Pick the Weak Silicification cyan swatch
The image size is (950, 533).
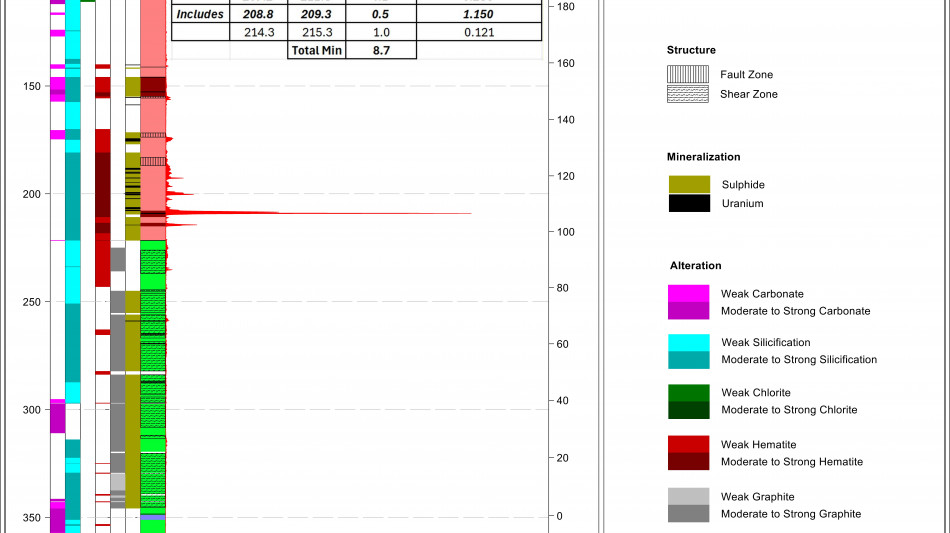[688, 343]
